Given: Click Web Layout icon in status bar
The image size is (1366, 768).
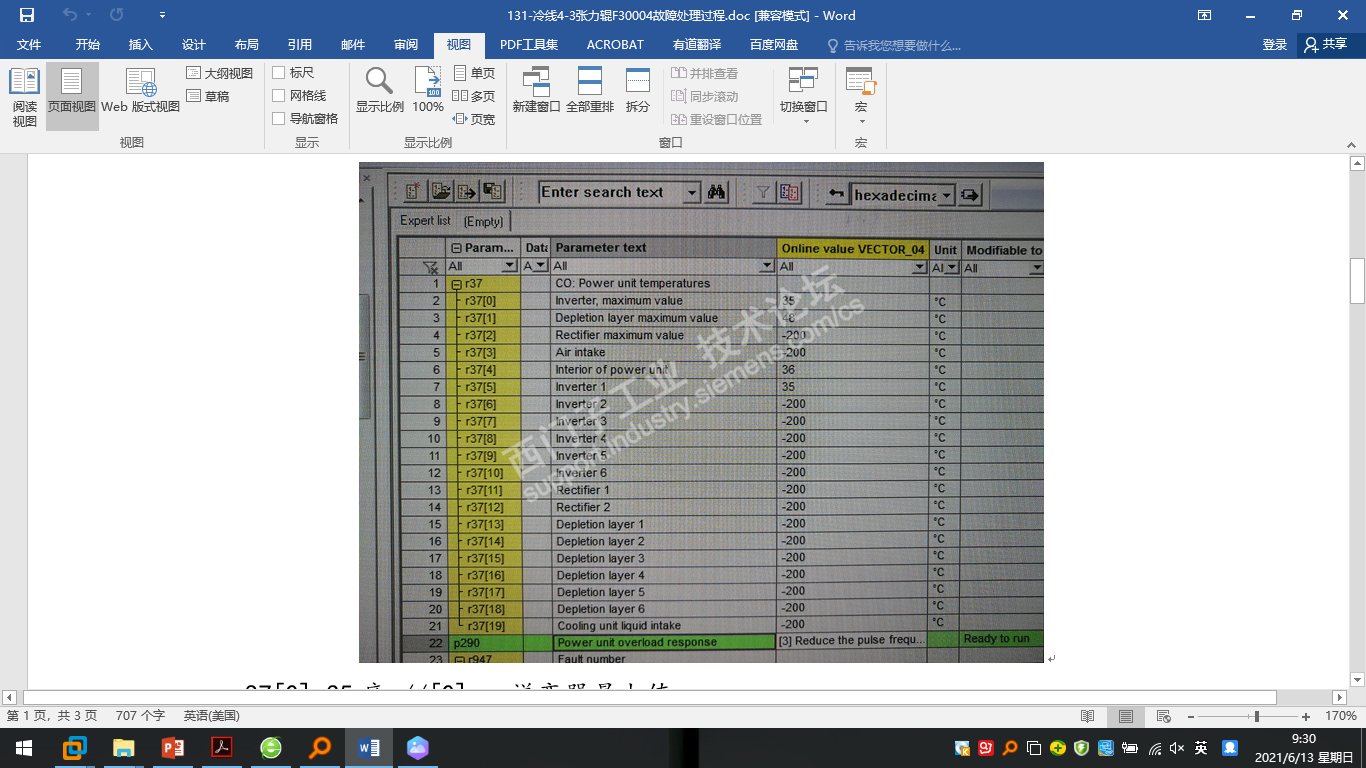Looking at the screenshot, I should (1163, 716).
